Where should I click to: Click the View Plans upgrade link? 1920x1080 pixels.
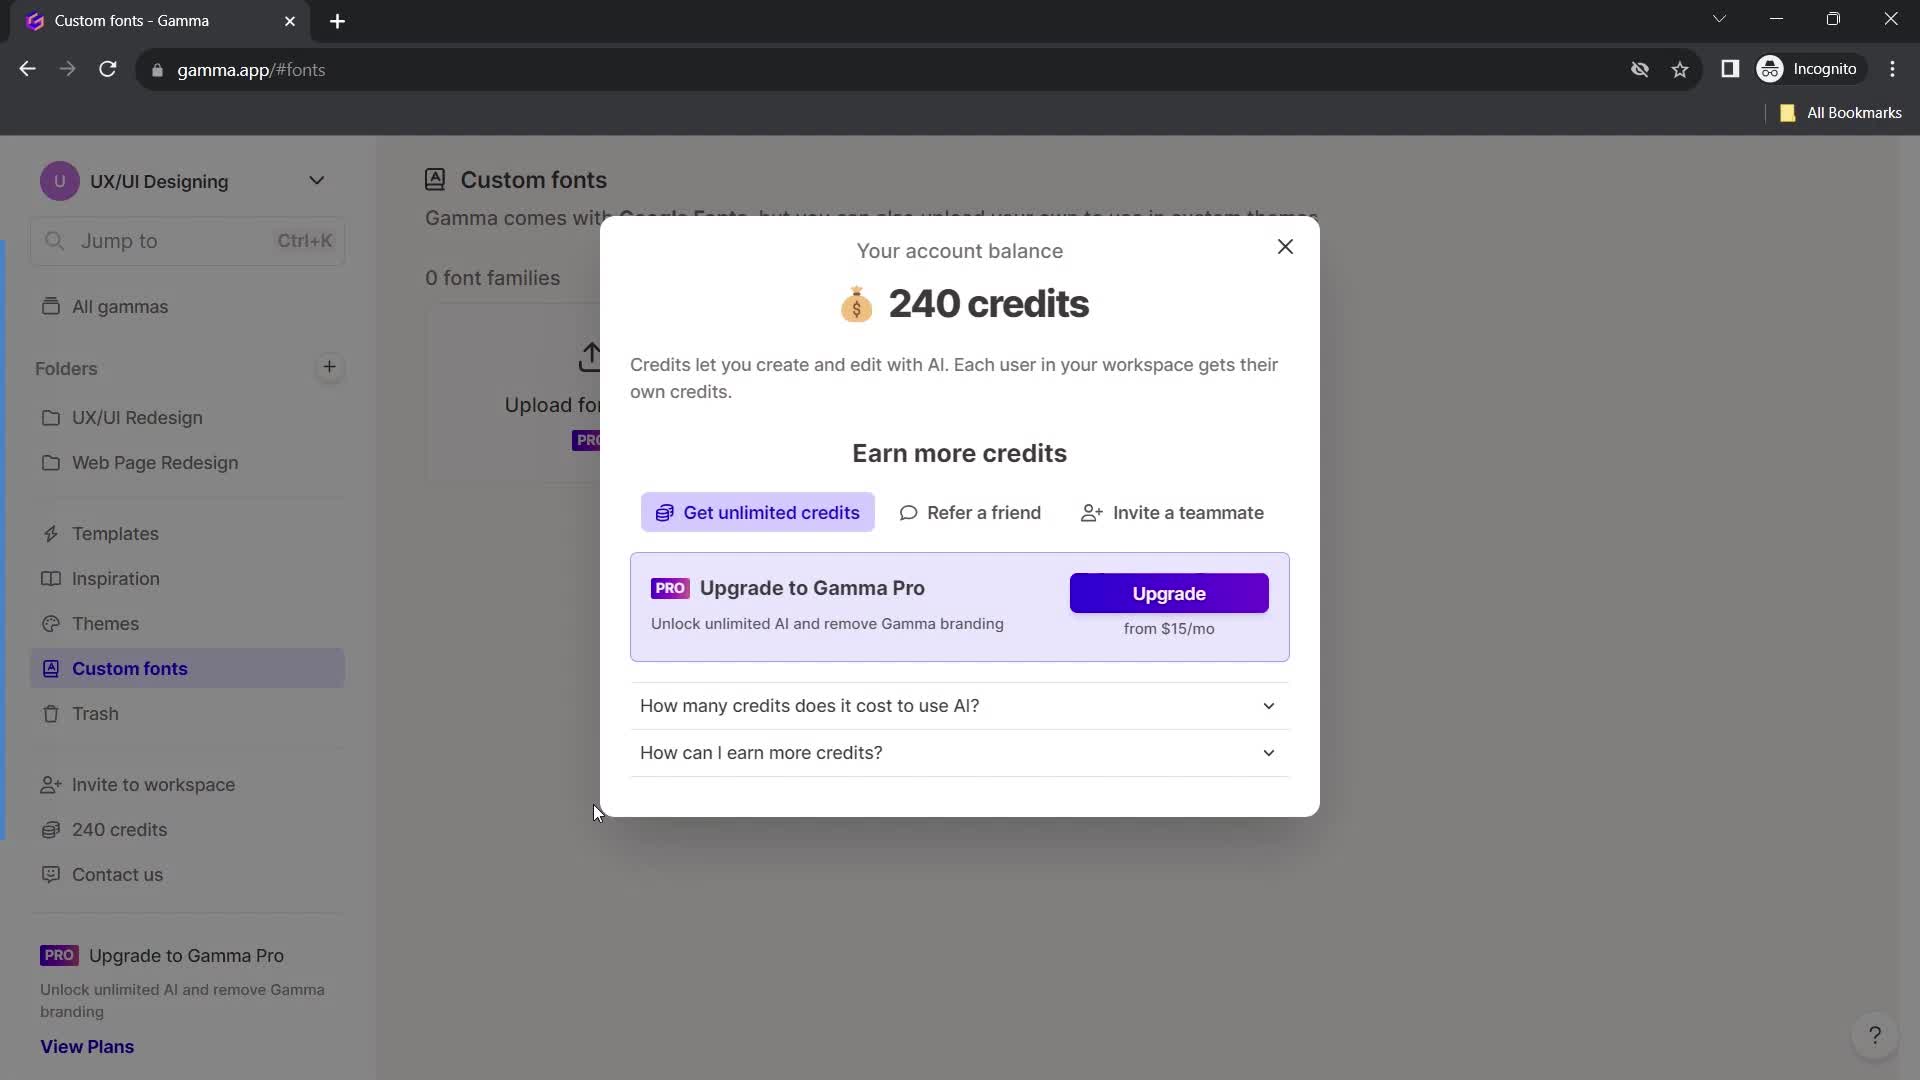[87, 1046]
